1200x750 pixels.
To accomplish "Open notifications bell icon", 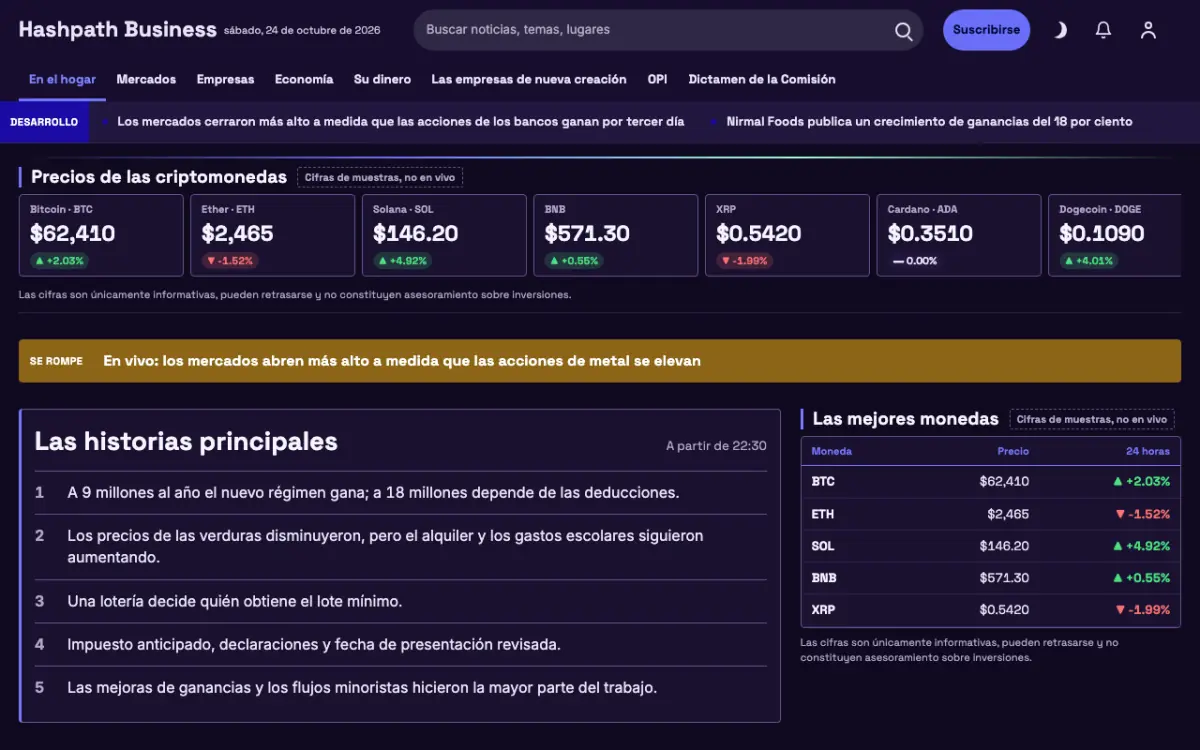I will tap(1103, 30).
